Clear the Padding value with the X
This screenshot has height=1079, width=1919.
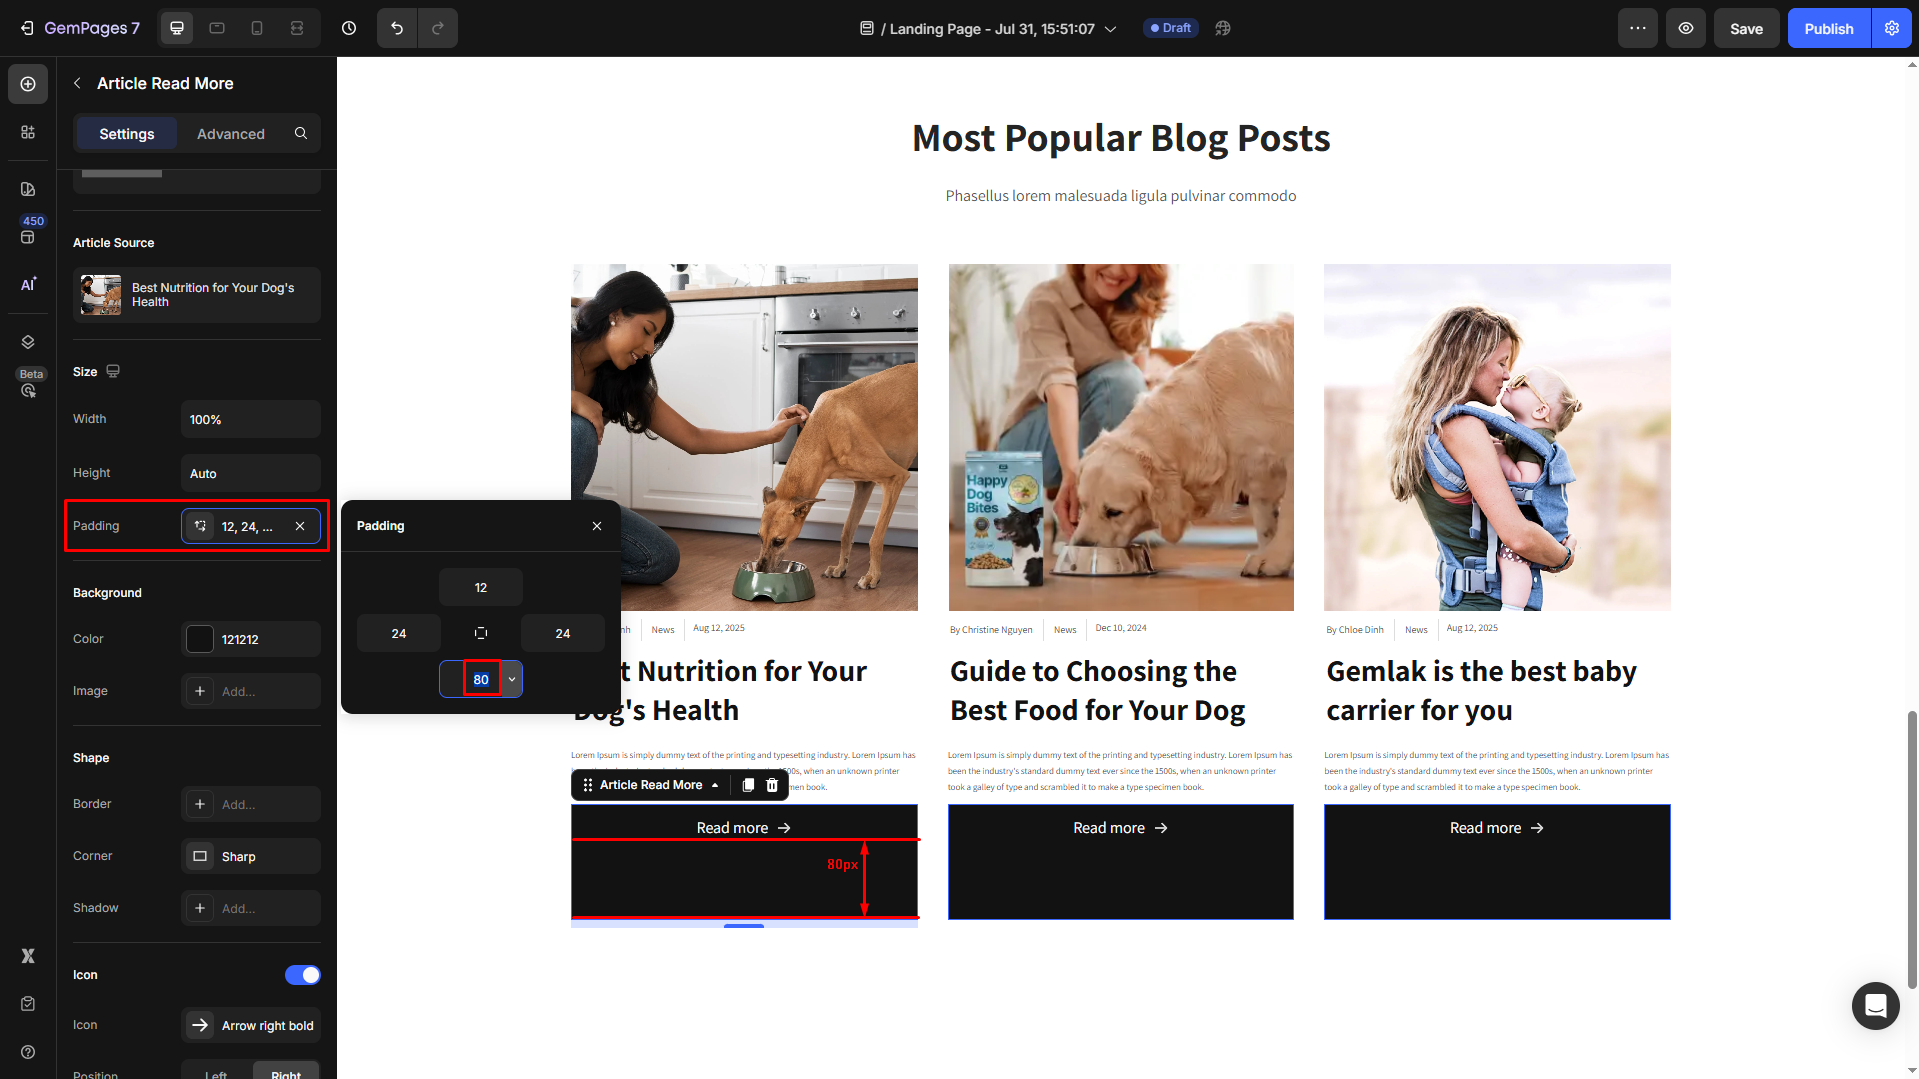tap(300, 526)
